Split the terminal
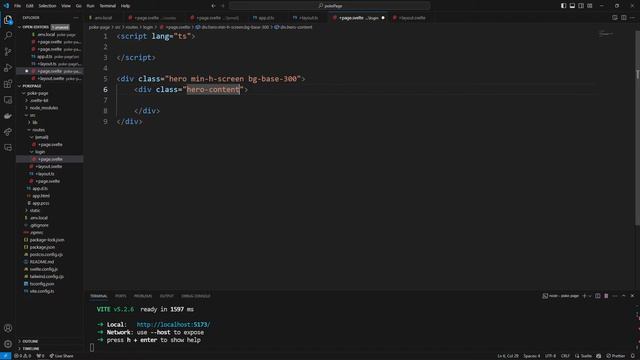The image size is (640, 360). 598,296
